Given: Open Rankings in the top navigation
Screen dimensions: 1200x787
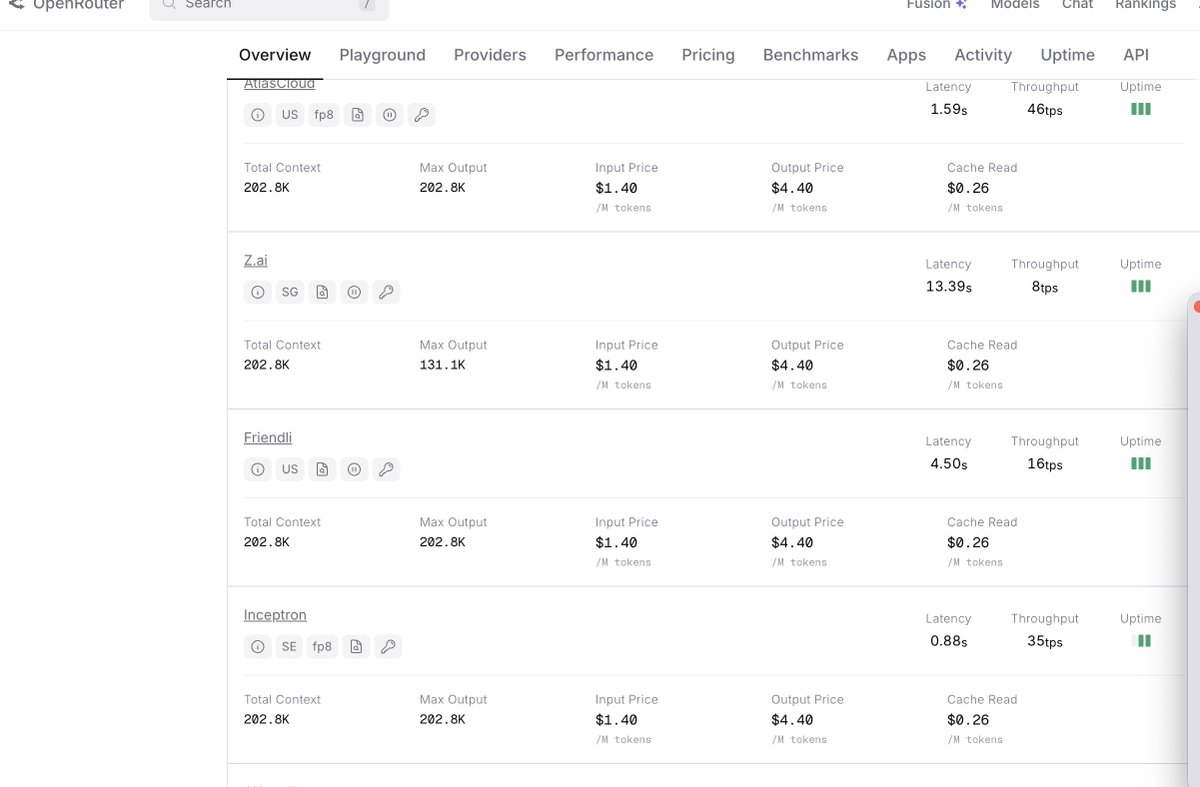Looking at the screenshot, I should click(1146, 5).
